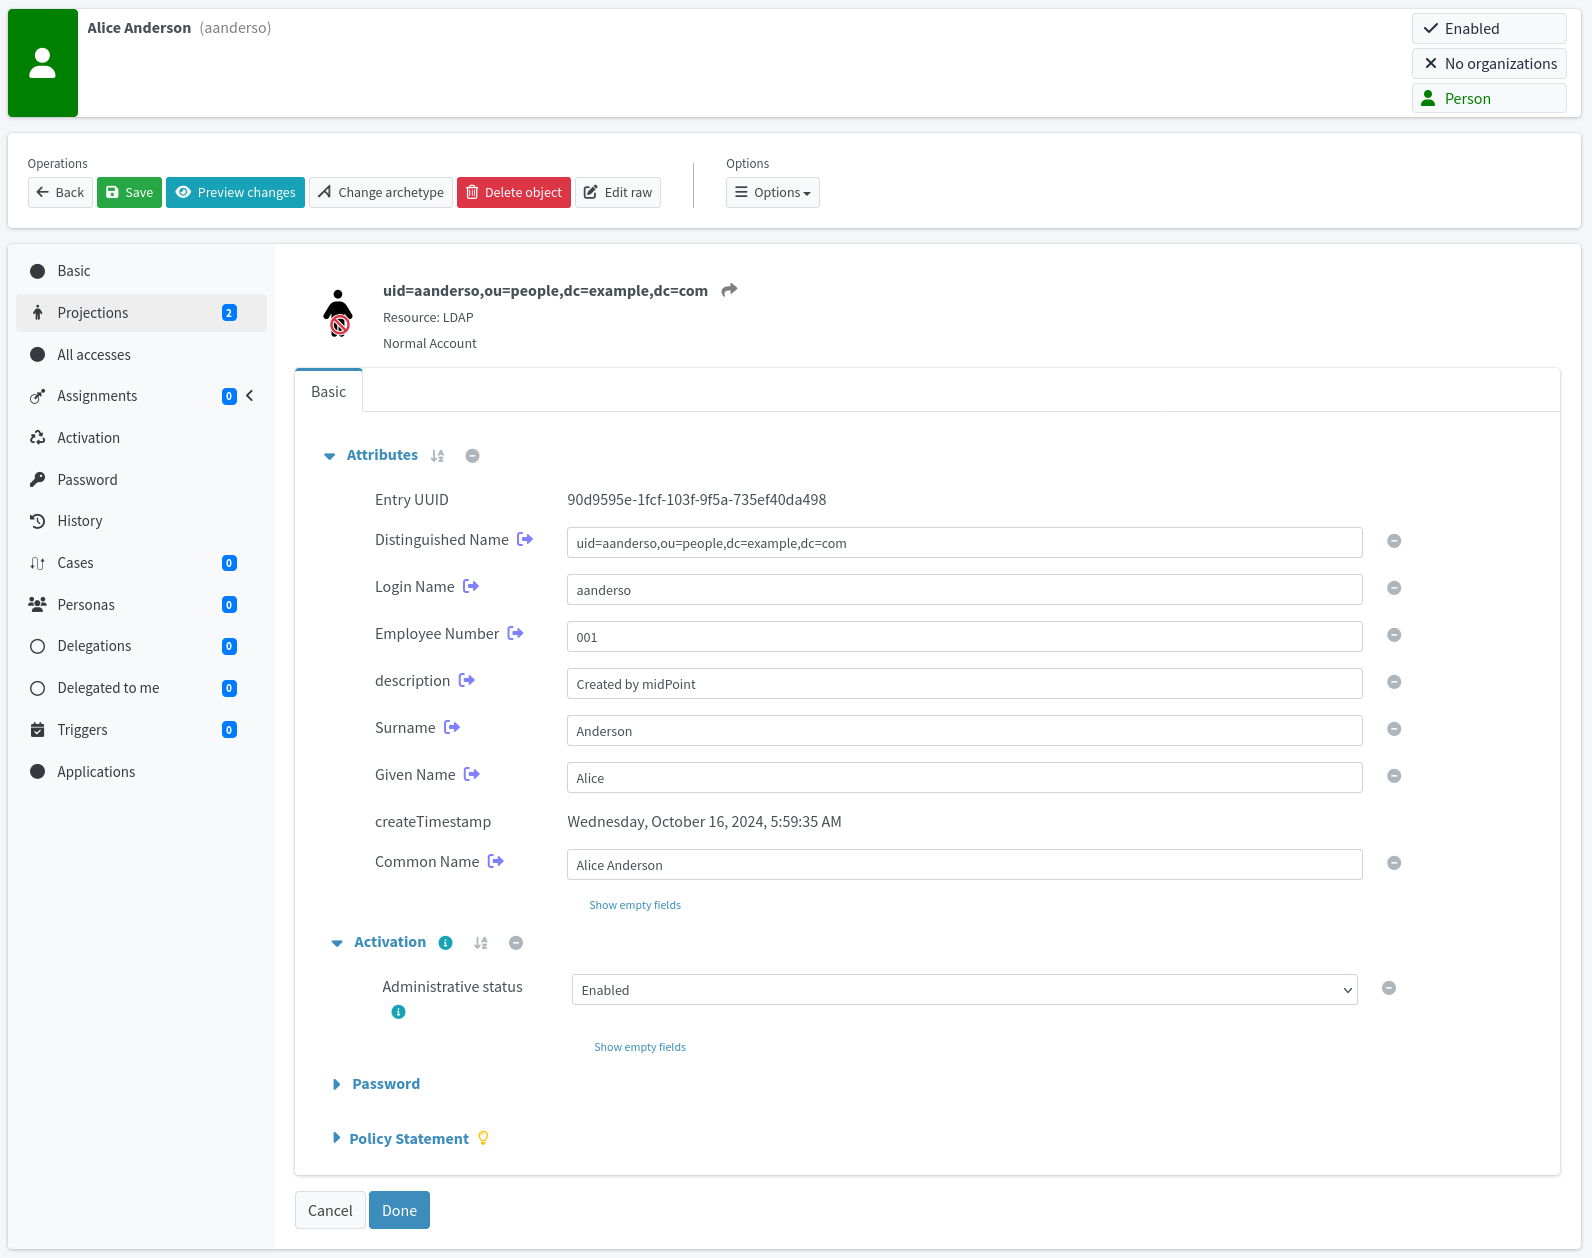The height and width of the screenshot is (1258, 1592).
Task: Collapse the Attributes section
Action: (330, 456)
